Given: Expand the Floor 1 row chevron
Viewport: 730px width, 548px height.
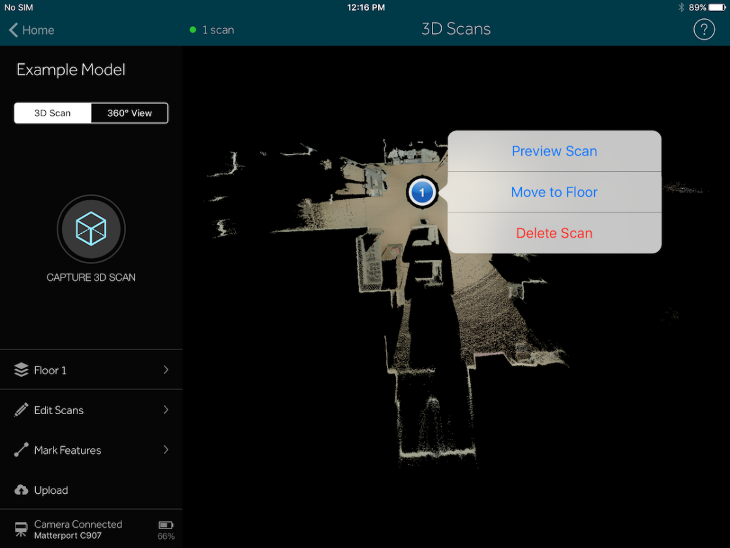Looking at the screenshot, I should click(x=166, y=370).
